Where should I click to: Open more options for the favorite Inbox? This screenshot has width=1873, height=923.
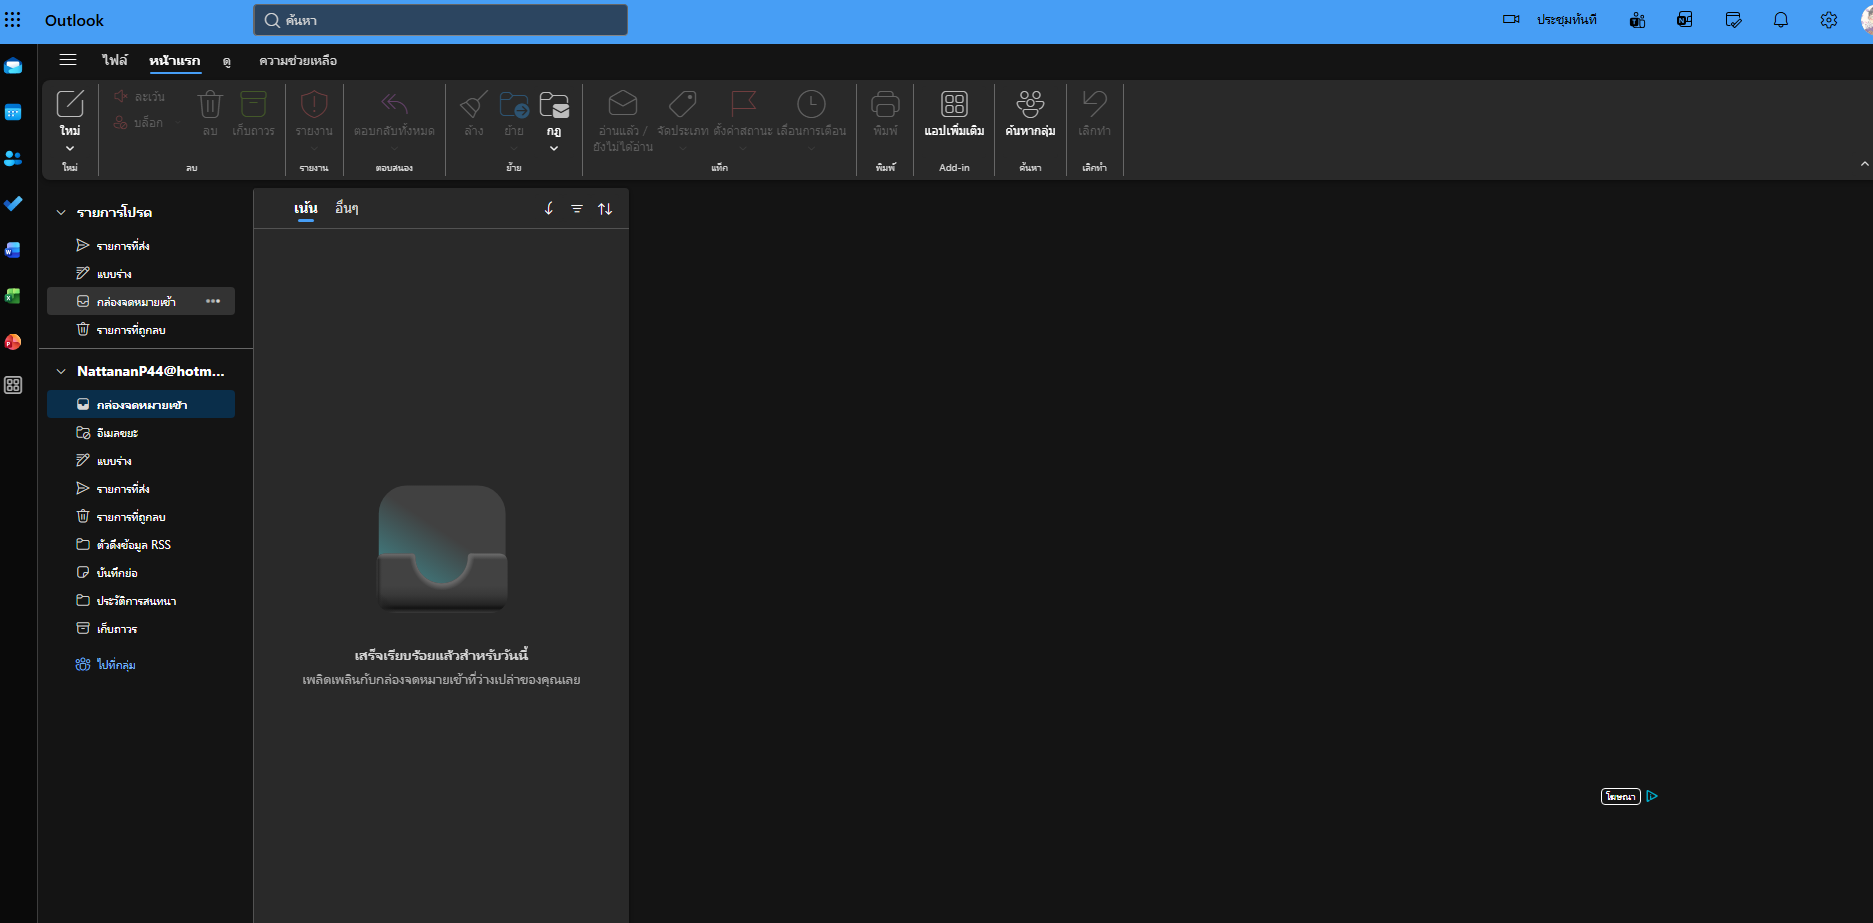tap(213, 301)
